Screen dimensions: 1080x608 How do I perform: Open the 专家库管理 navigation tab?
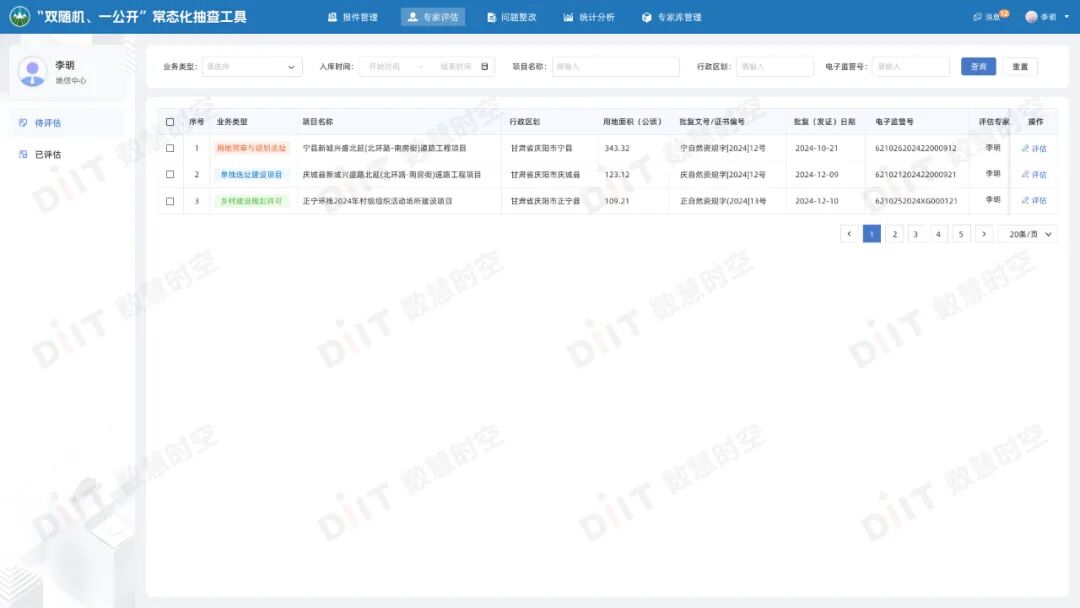pos(672,17)
